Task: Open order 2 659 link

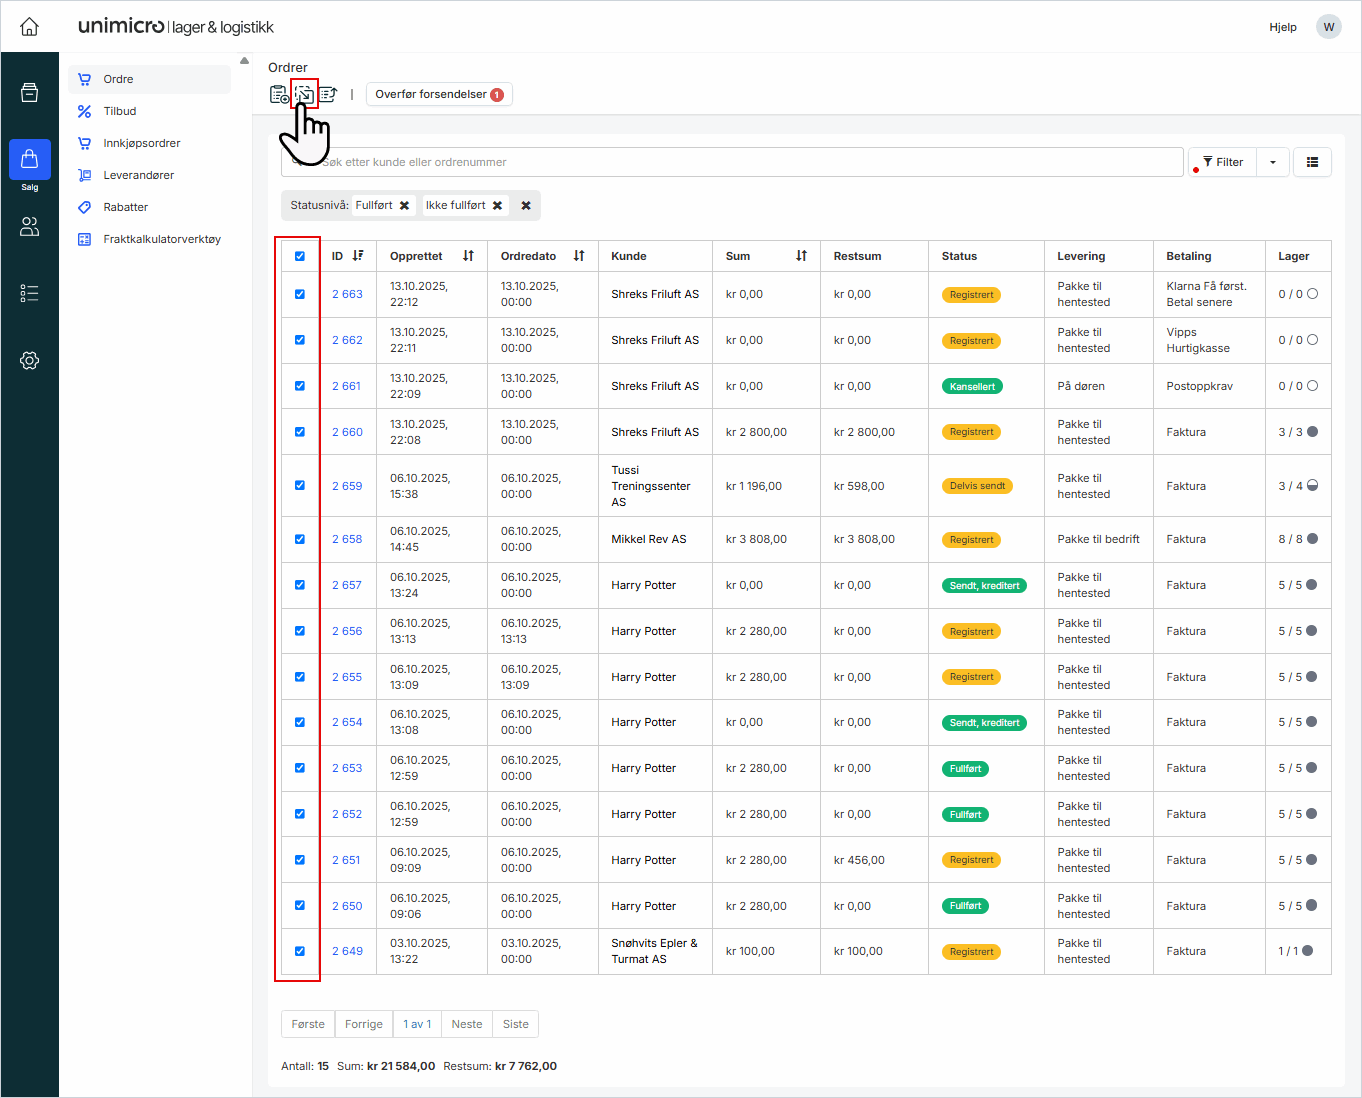Action: point(347,486)
